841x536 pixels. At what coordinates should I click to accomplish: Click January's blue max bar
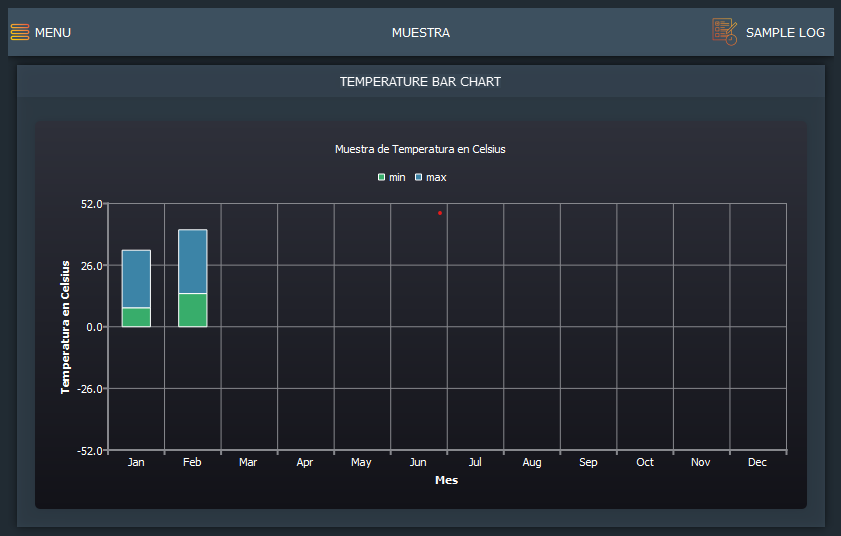136,279
